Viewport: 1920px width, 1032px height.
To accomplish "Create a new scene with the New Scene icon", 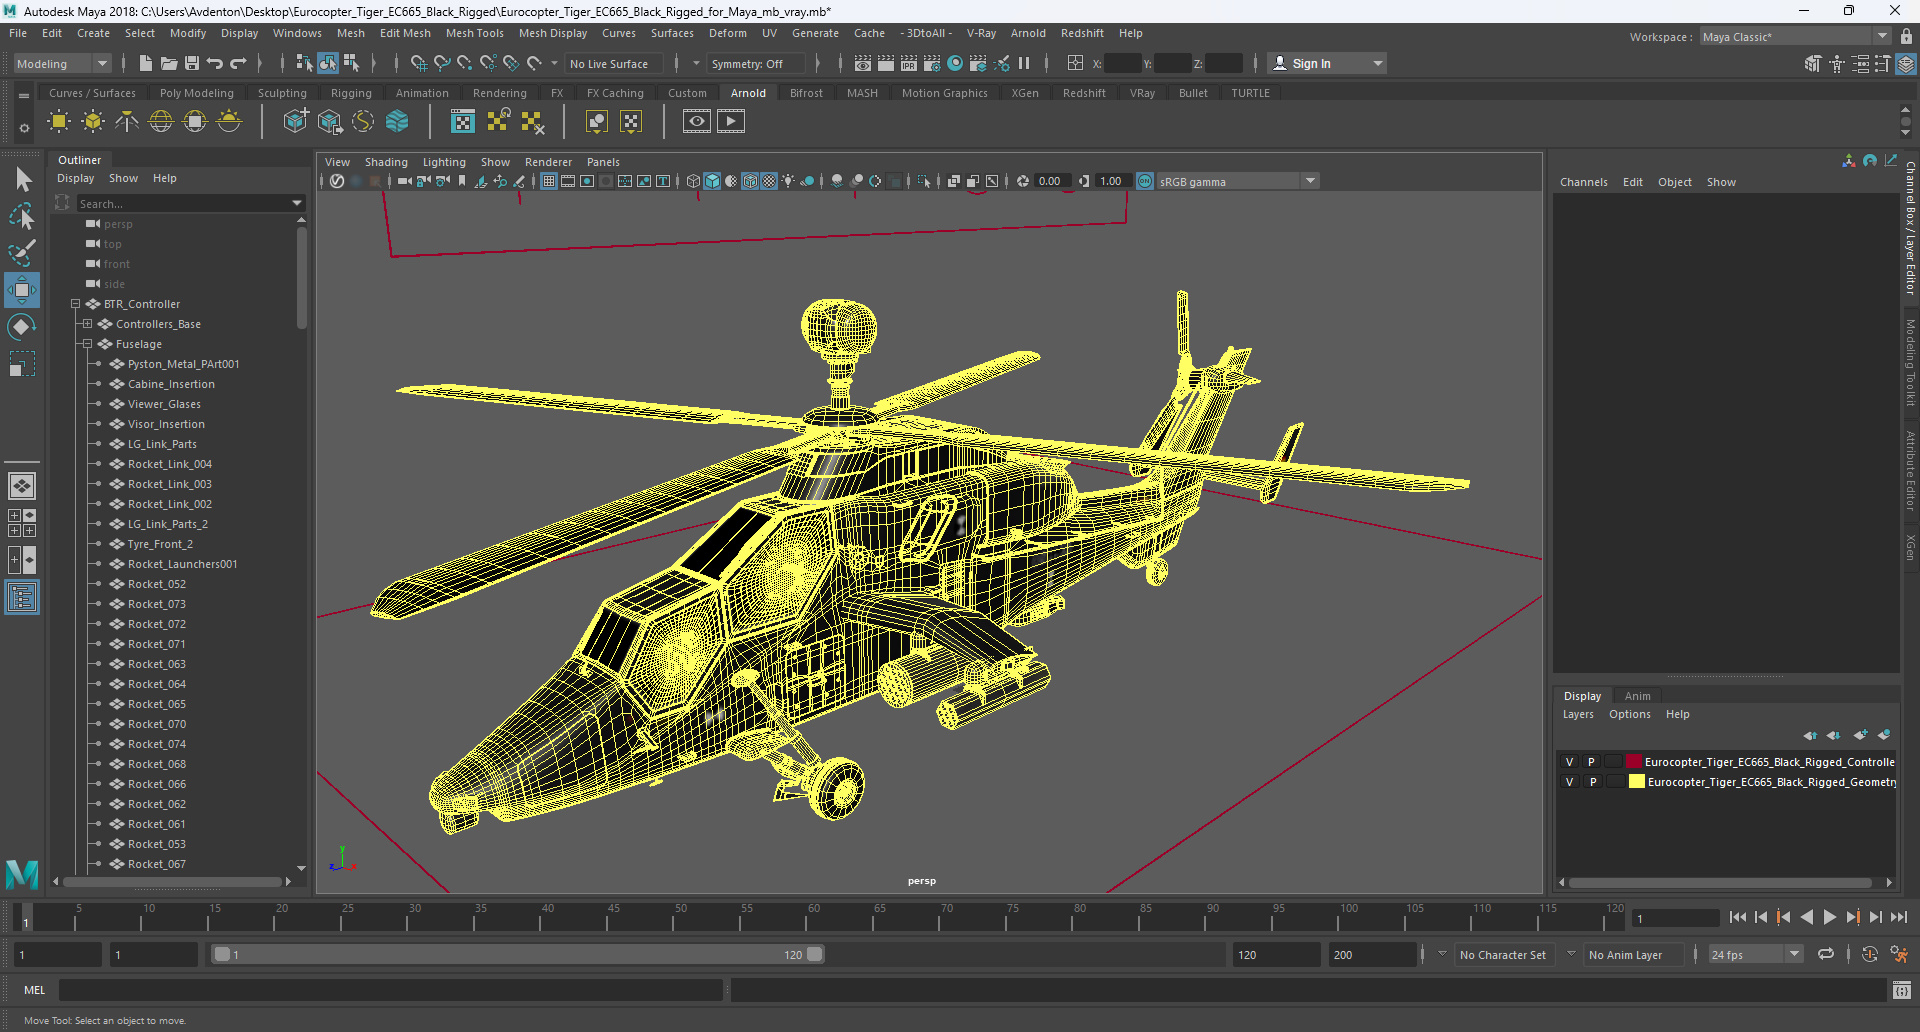I will pos(145,63).
